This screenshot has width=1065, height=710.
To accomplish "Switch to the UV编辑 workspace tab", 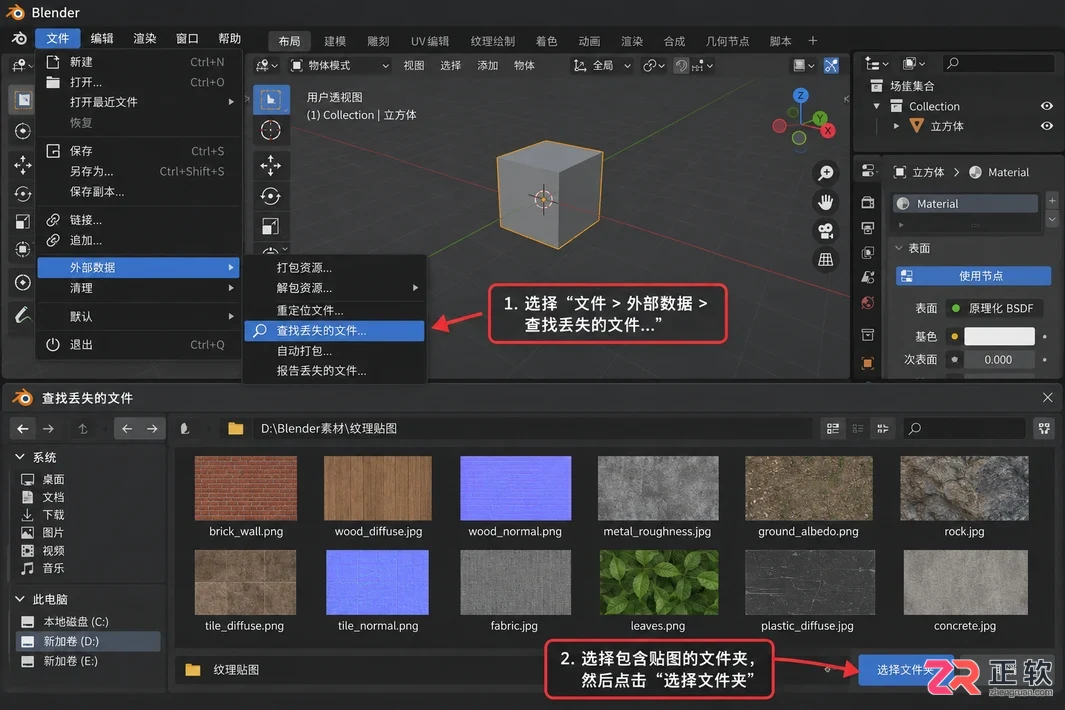I will point(429,41).
